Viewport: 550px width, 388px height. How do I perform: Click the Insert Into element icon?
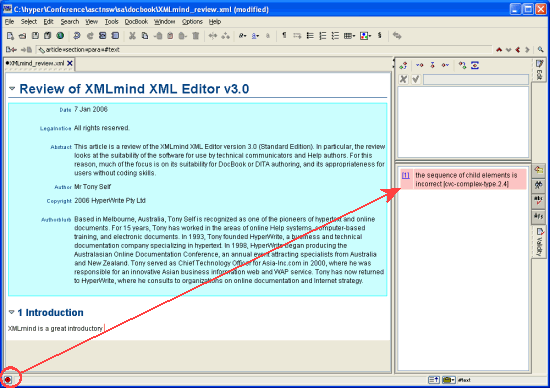432,65
